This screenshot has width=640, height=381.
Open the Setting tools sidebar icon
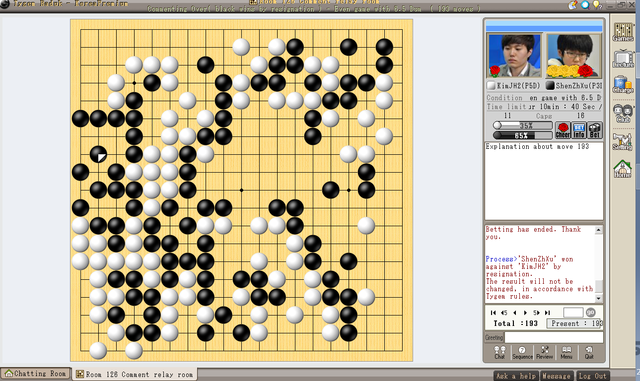[622, 141]
